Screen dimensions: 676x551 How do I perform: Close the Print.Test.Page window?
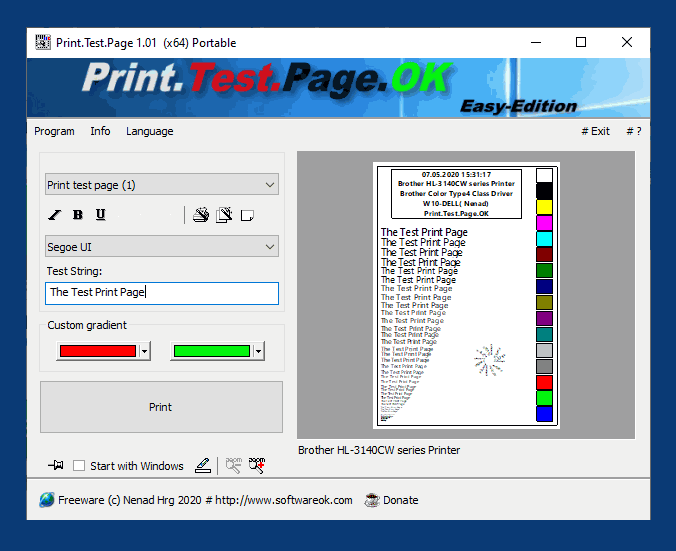(627, 42)
